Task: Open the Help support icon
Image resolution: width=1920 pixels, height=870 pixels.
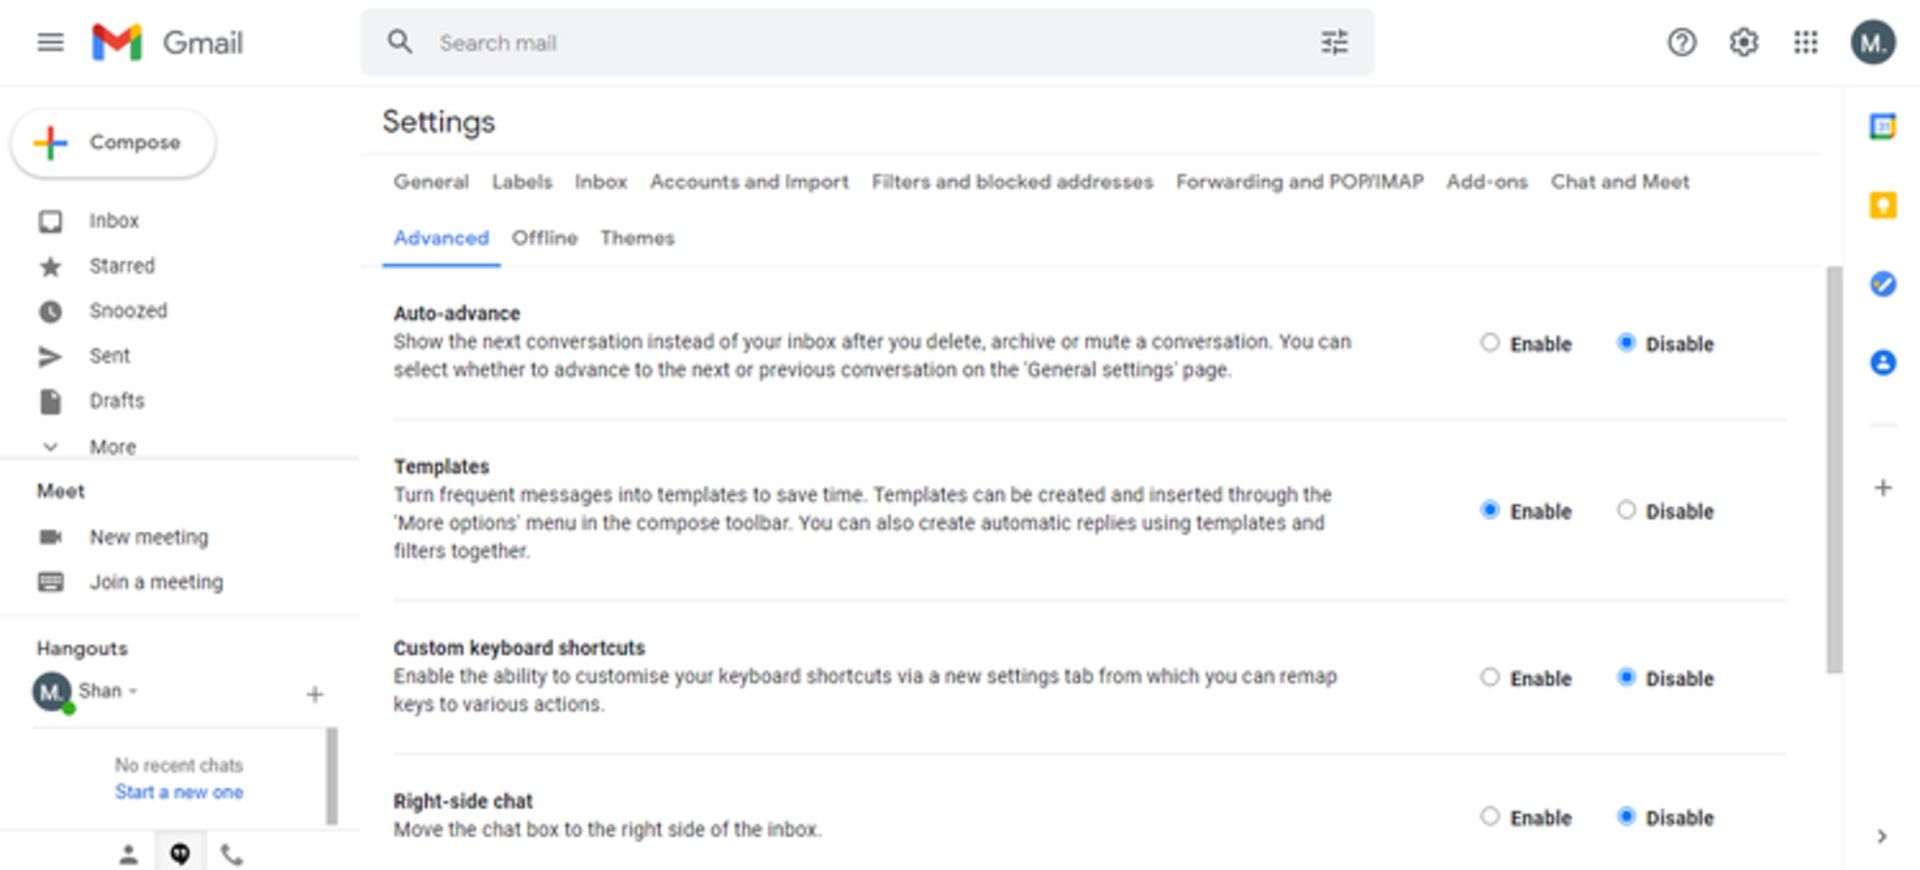Action: tap(1681, 42)
